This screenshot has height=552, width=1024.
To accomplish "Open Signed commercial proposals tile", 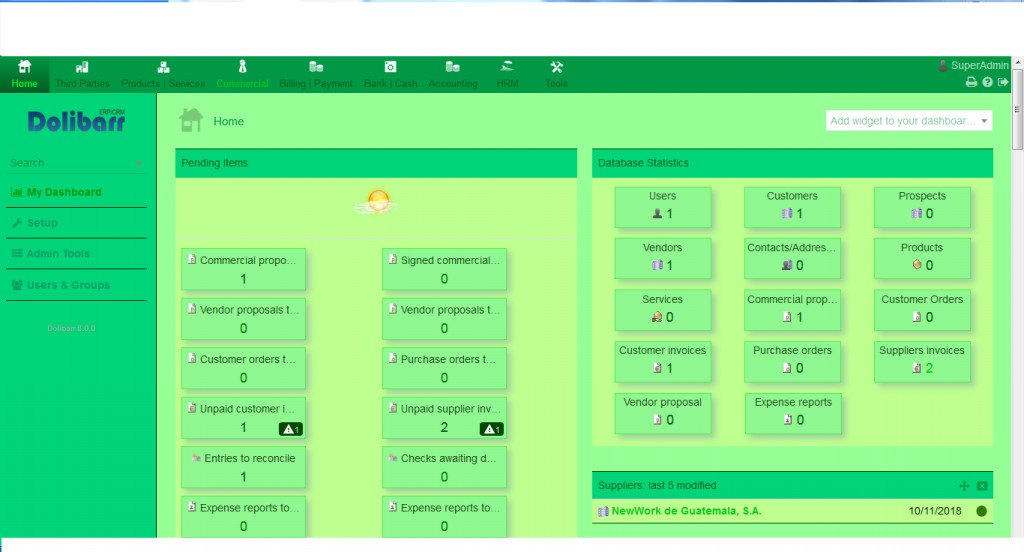I will (444, 269).
